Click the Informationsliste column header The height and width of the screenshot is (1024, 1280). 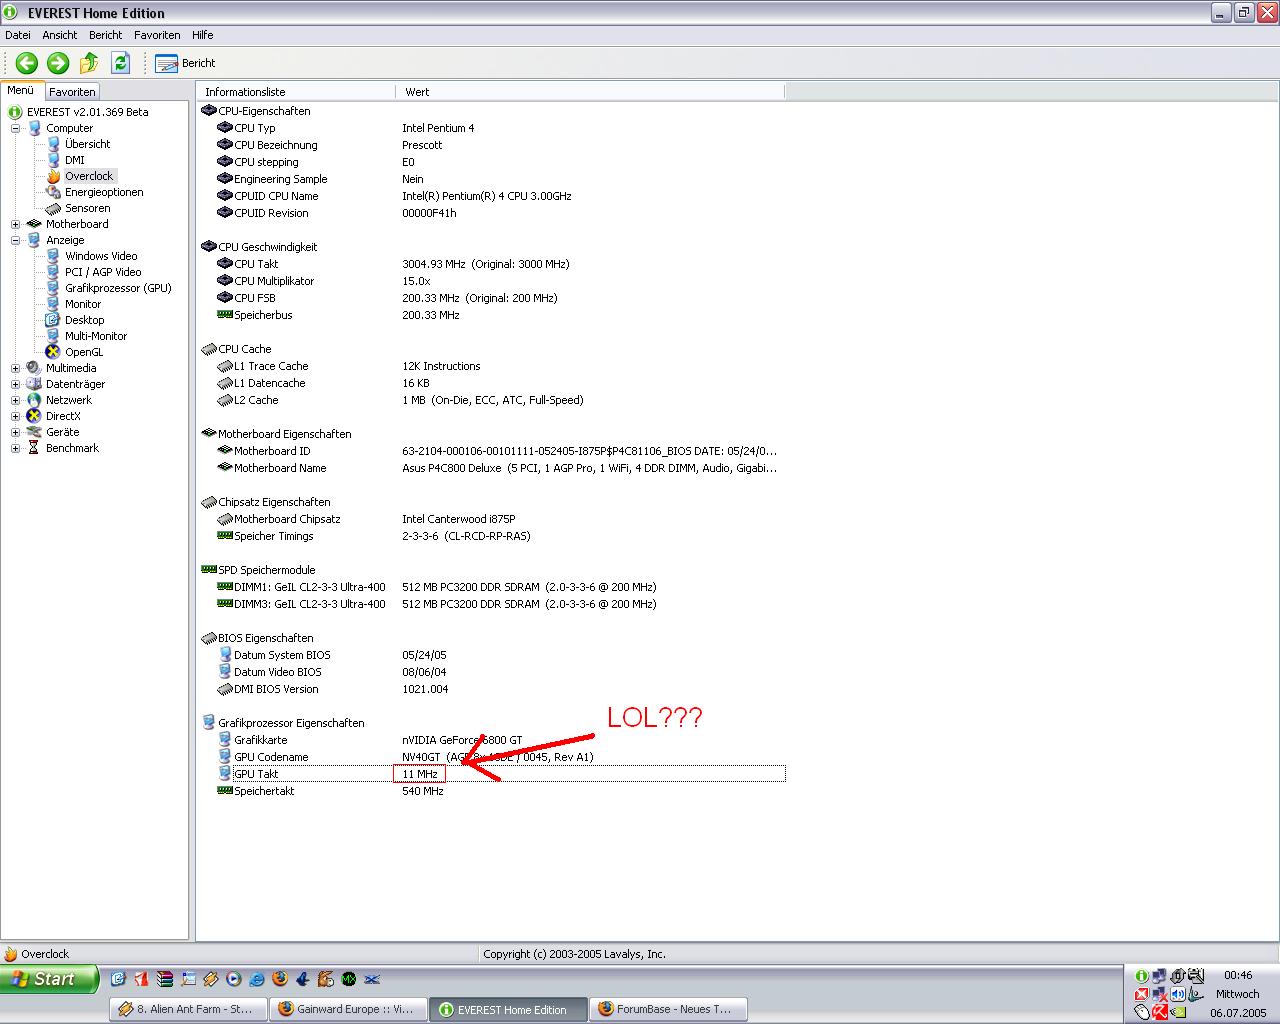297,92
